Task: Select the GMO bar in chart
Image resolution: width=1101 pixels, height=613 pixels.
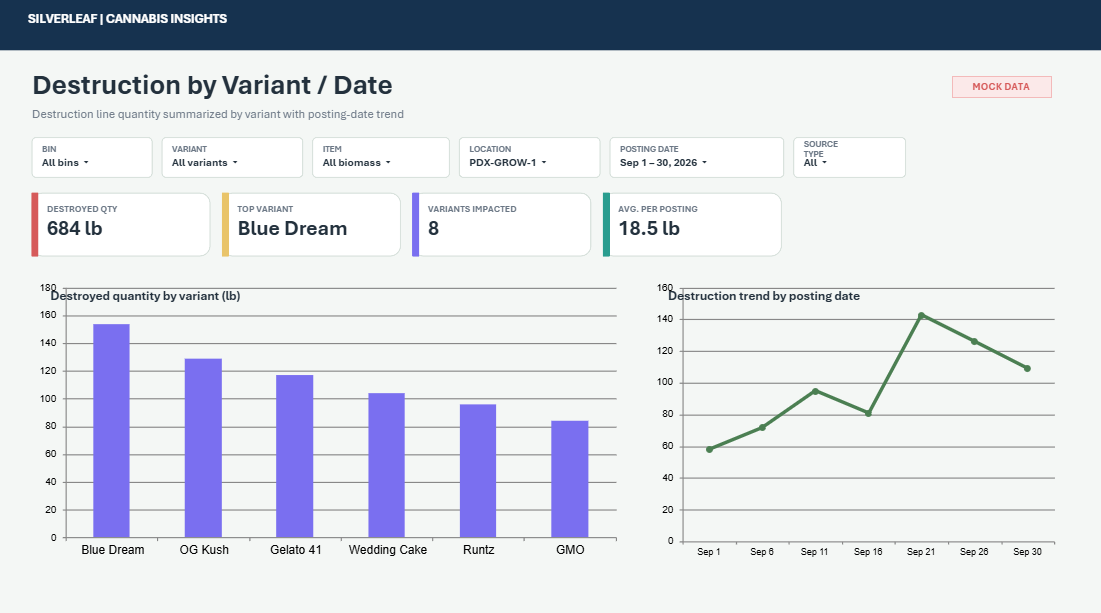Action: (x=569, y=480)
